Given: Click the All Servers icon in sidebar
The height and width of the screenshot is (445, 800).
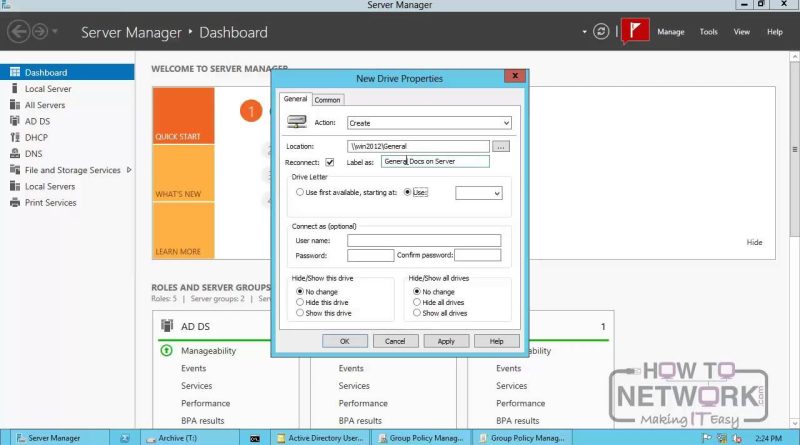Looking at the screenshot, I should [15, 105].
